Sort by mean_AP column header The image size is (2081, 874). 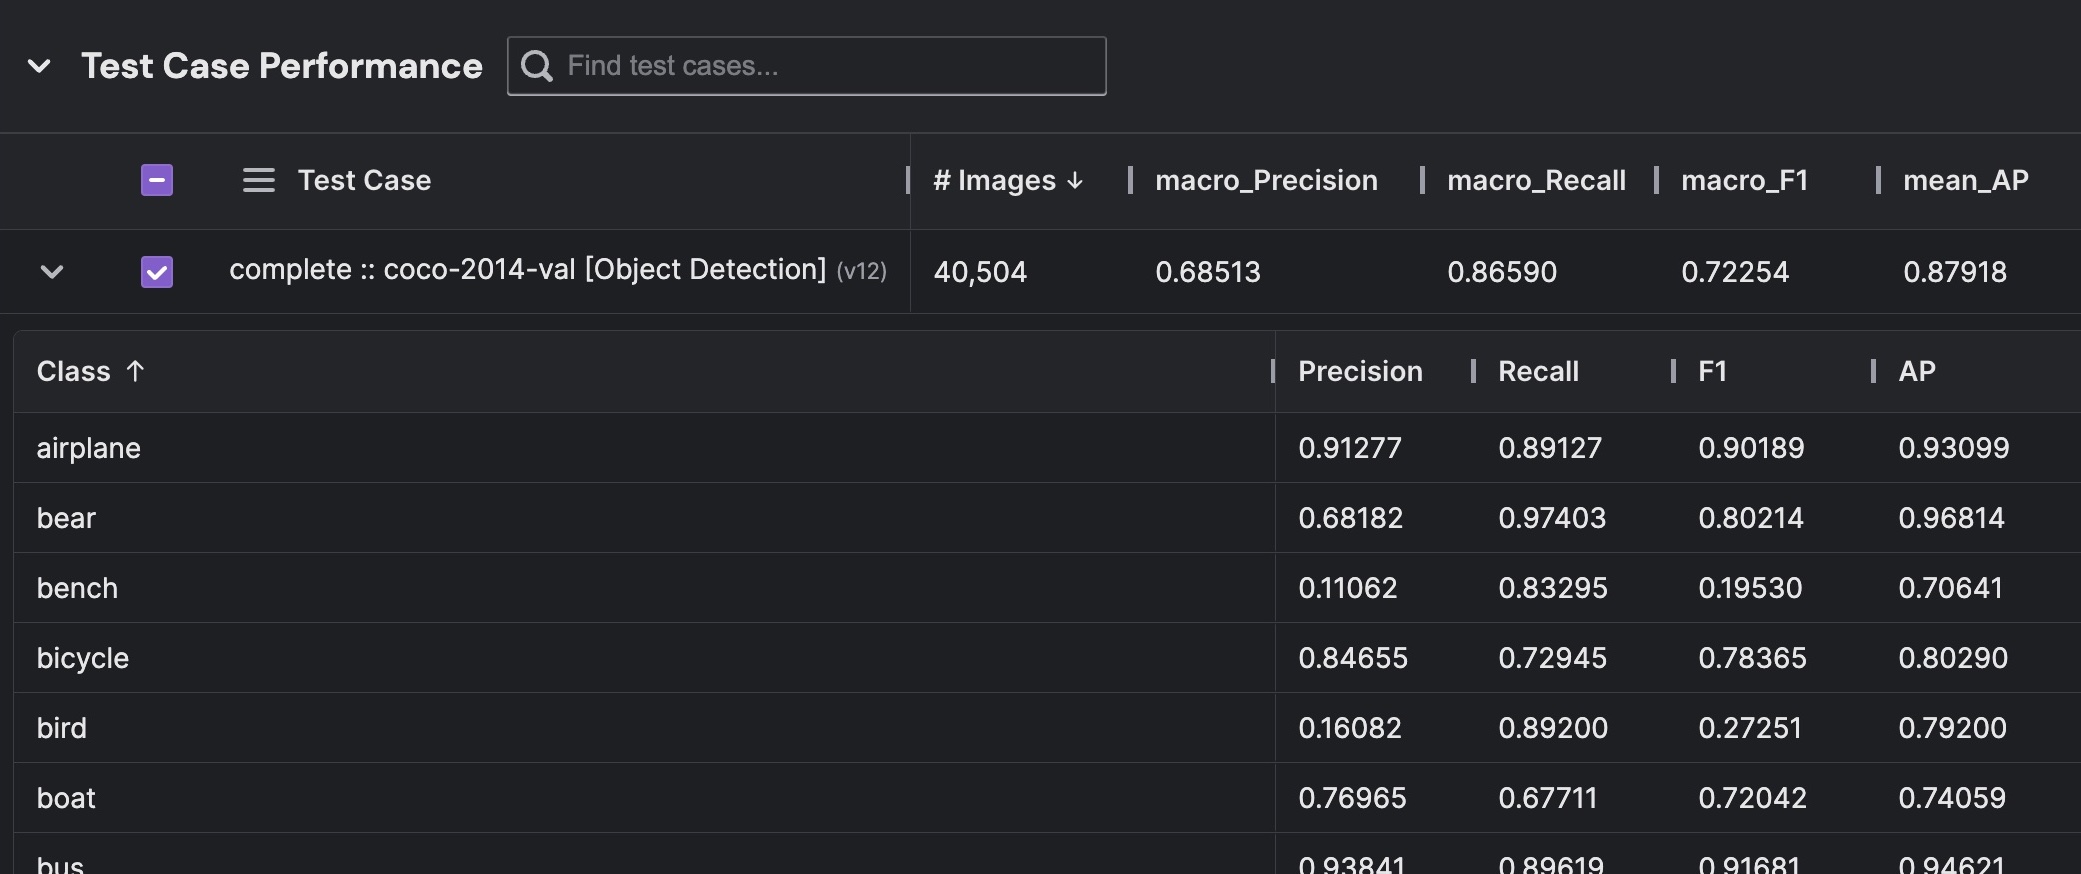pyautogui.click(x=1965, y=181)
